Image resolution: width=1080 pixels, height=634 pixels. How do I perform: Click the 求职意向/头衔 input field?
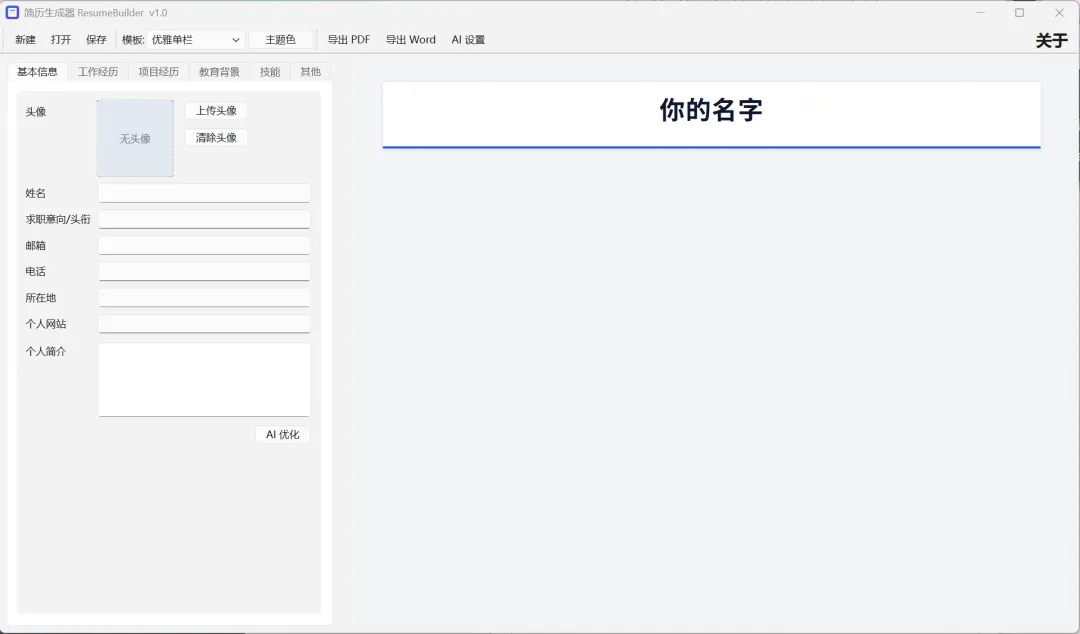[205, 219]
